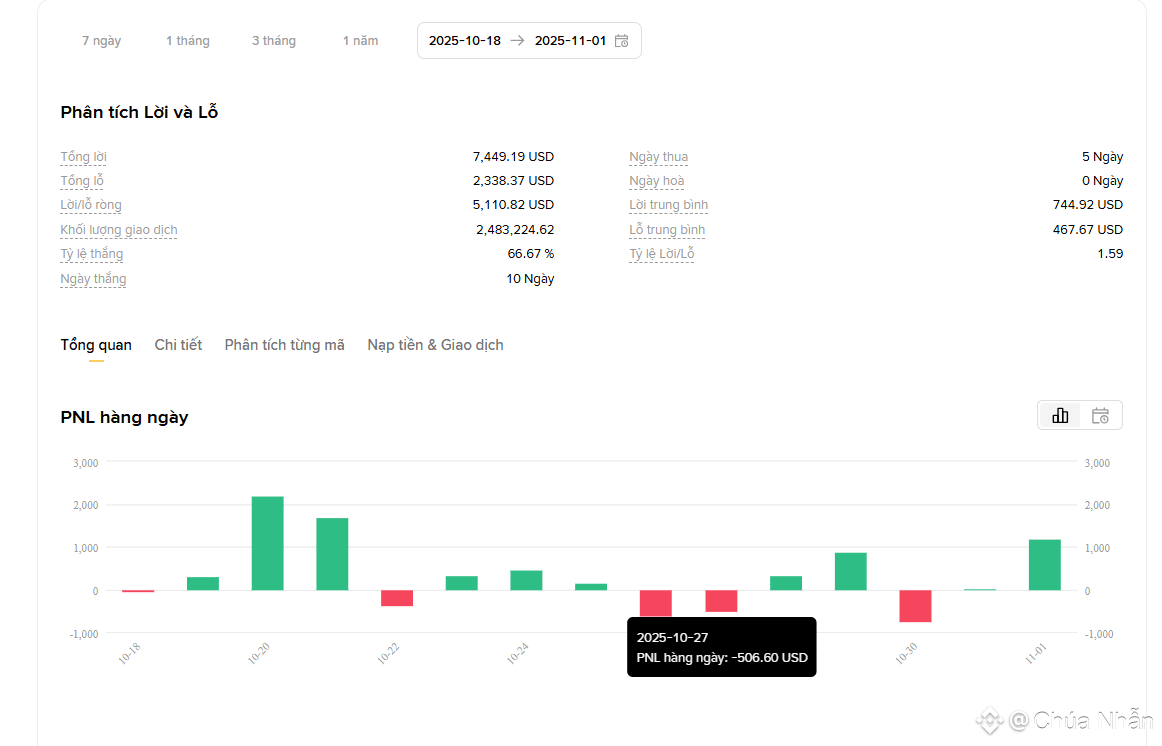The image size is (1162, 746).
Task: Select the 1 năm range
Action: click(360, 41)
